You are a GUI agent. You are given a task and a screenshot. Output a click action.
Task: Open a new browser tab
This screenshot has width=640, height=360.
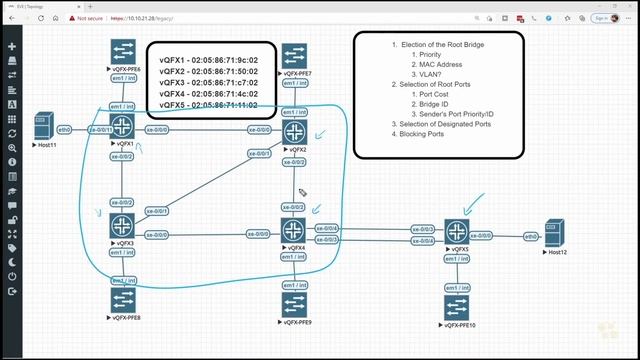[90, 7]
